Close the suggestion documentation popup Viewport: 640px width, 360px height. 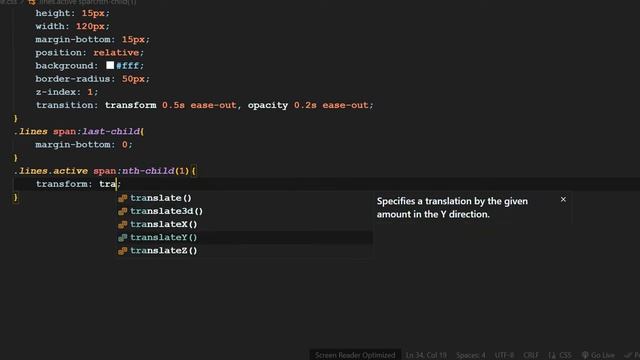coord(563,200)
